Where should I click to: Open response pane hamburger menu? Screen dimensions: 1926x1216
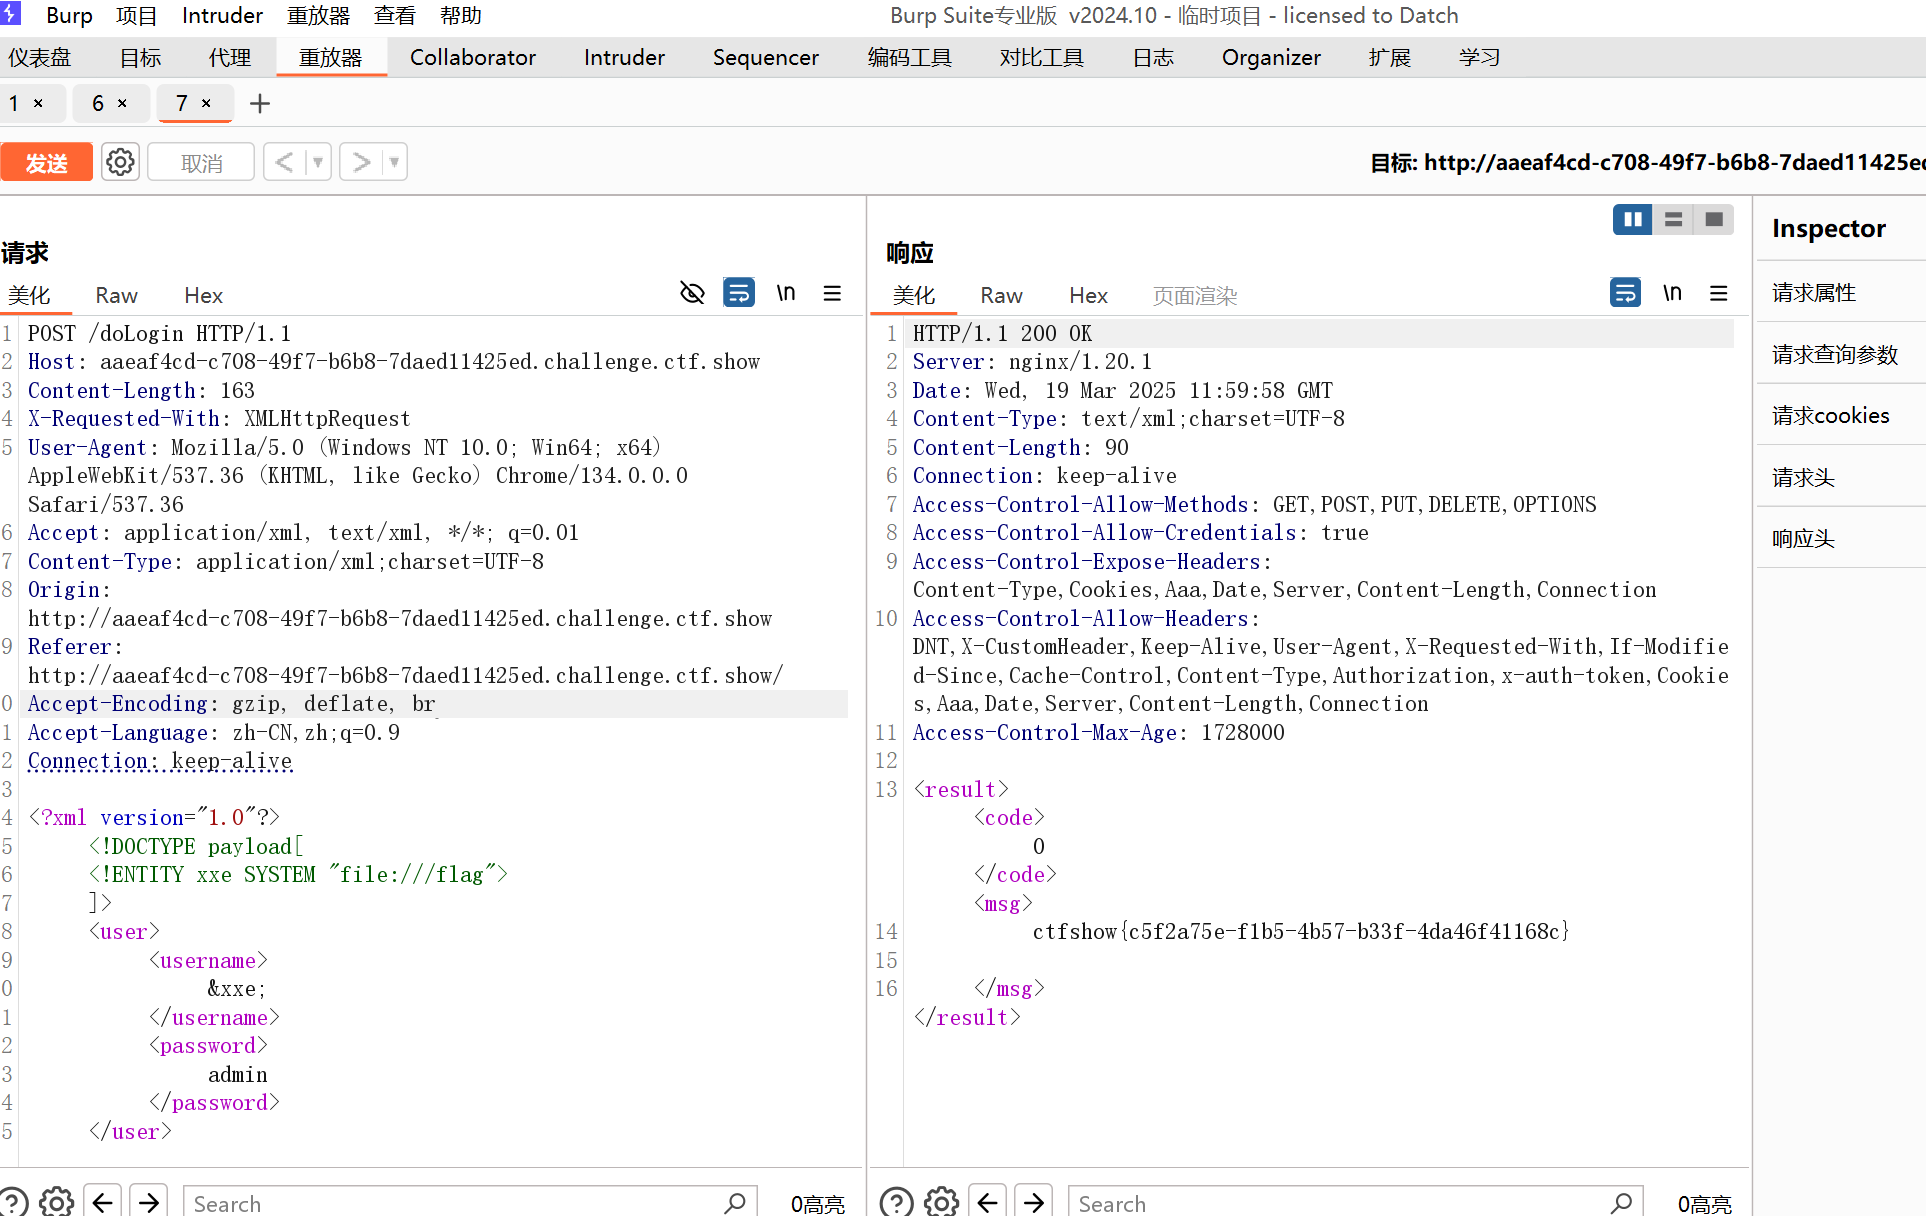tap(1718, 293)
